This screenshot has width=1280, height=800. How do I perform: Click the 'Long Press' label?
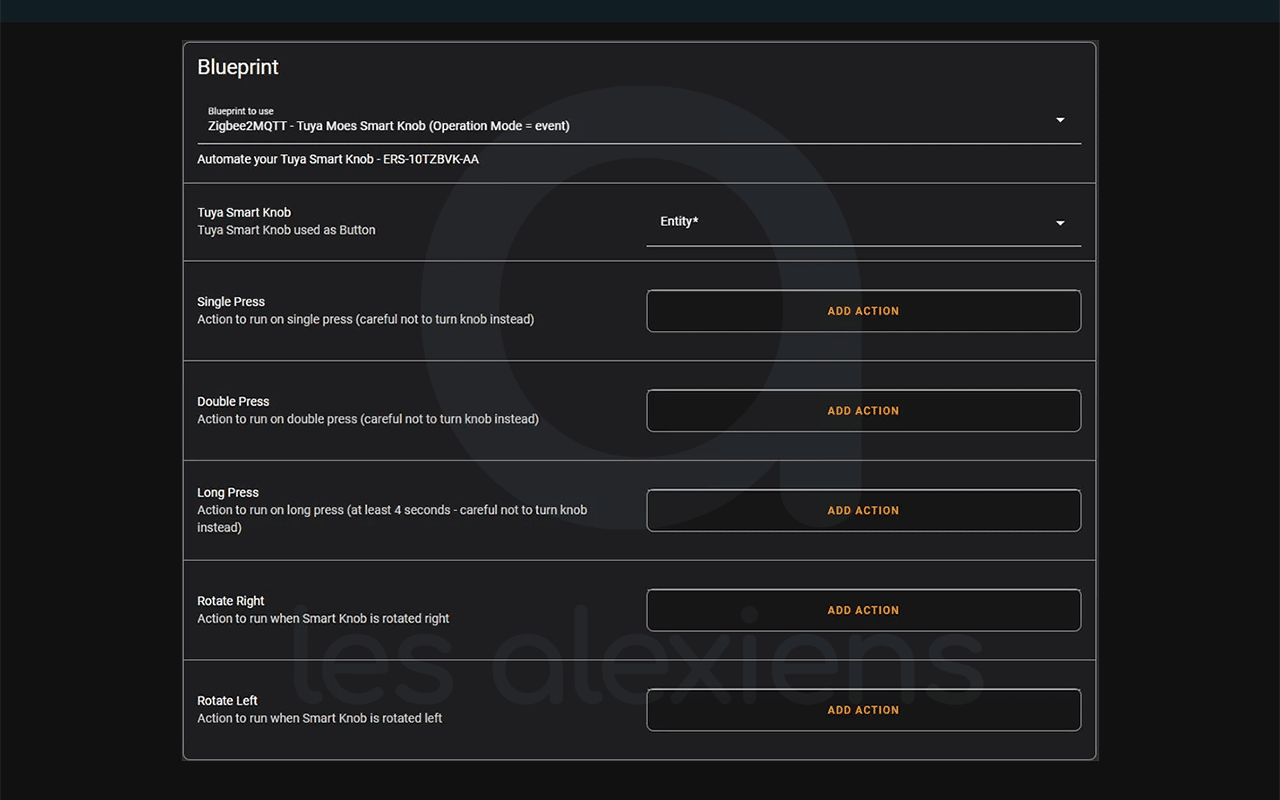click(228, 492)
